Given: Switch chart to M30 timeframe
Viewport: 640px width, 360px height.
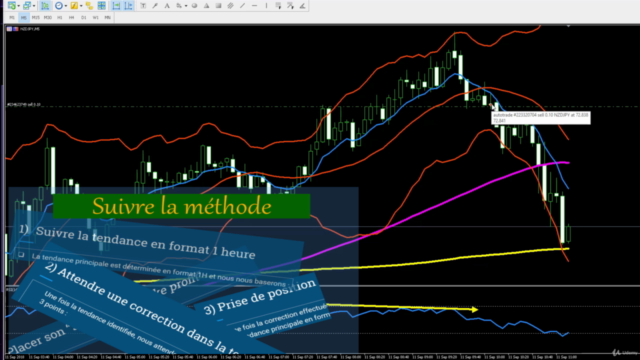Looking at the screenshot, I should pyautogui.click(x=47, y=18).
